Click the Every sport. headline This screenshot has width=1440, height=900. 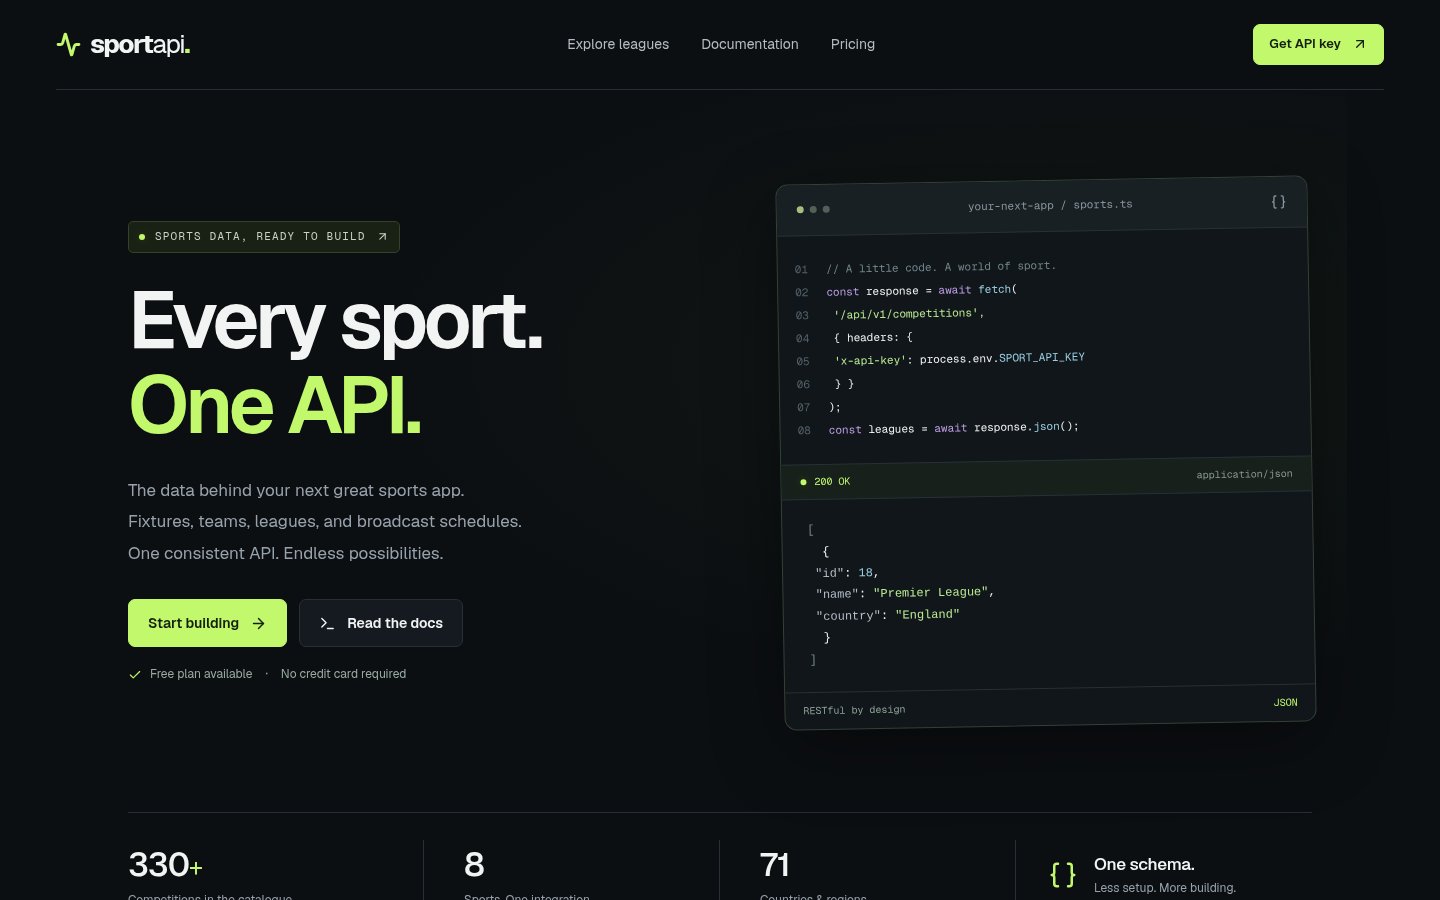point(337,322)
